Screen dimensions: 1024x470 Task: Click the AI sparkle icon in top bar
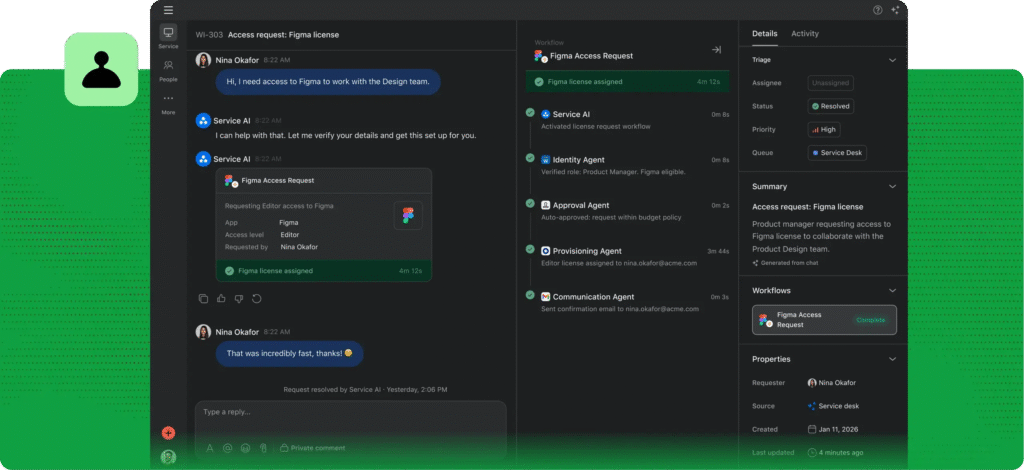click(x=895, y=10)
